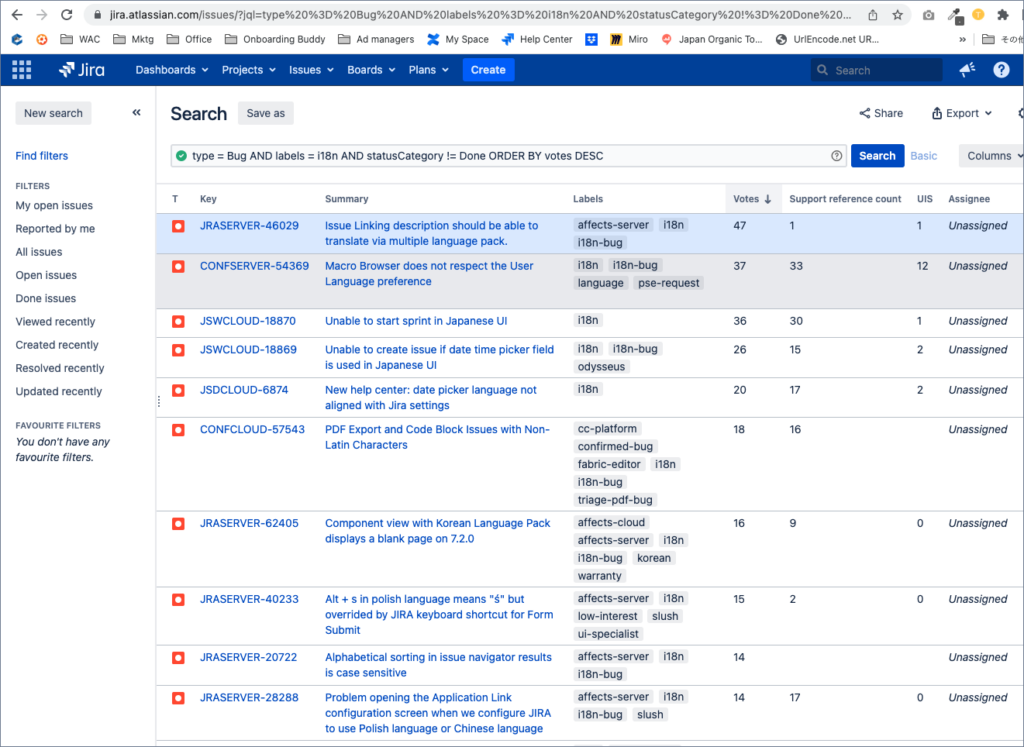The image size is (1024, 747).
Task: Select the Viewed recently filter
Action: [x=56, y=321]
